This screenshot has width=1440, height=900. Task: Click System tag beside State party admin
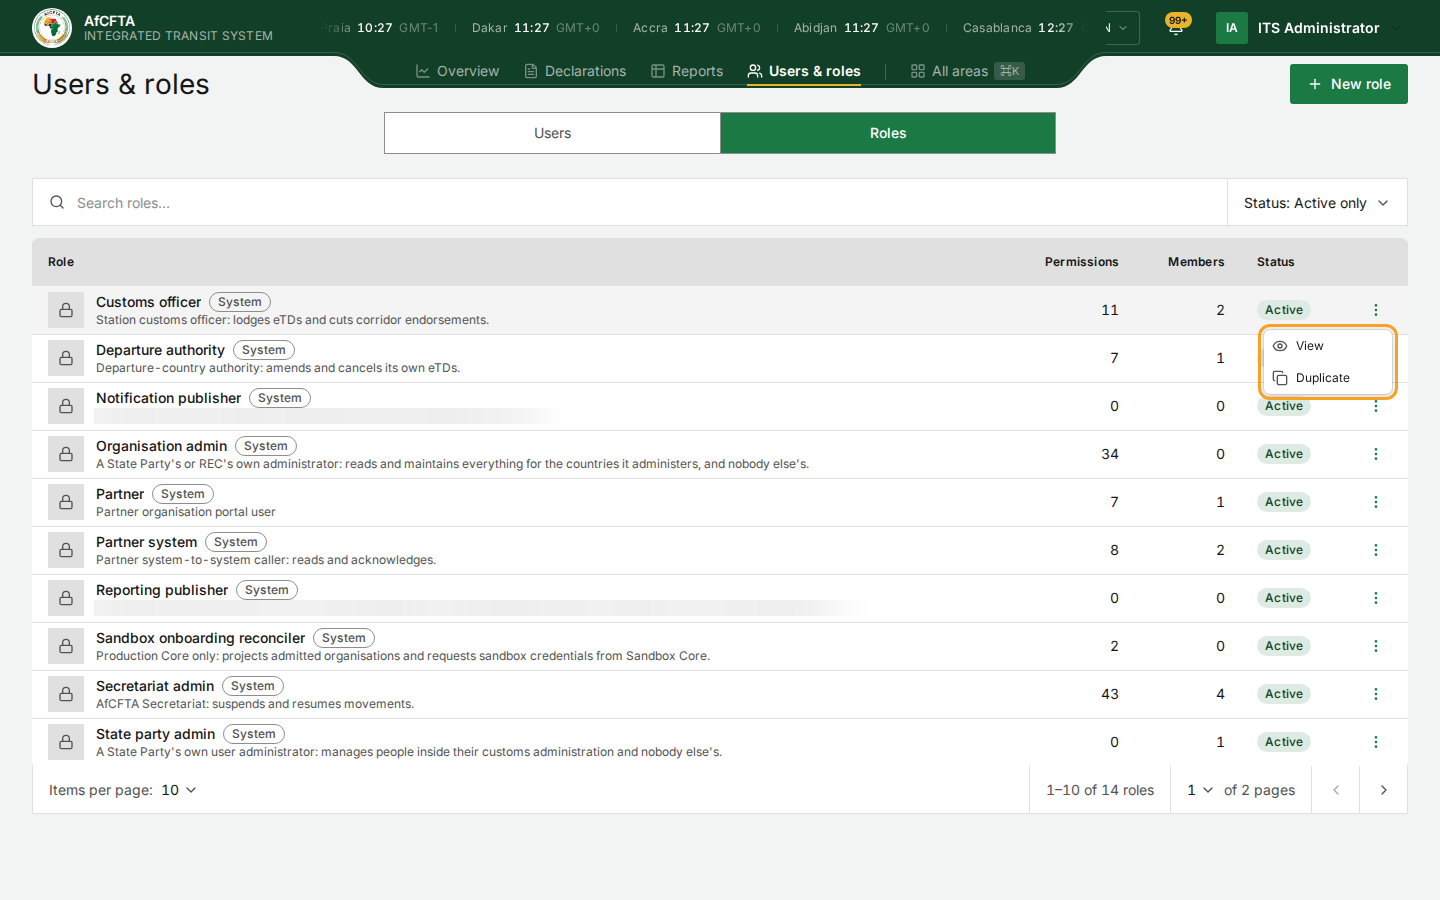point(254,734)
